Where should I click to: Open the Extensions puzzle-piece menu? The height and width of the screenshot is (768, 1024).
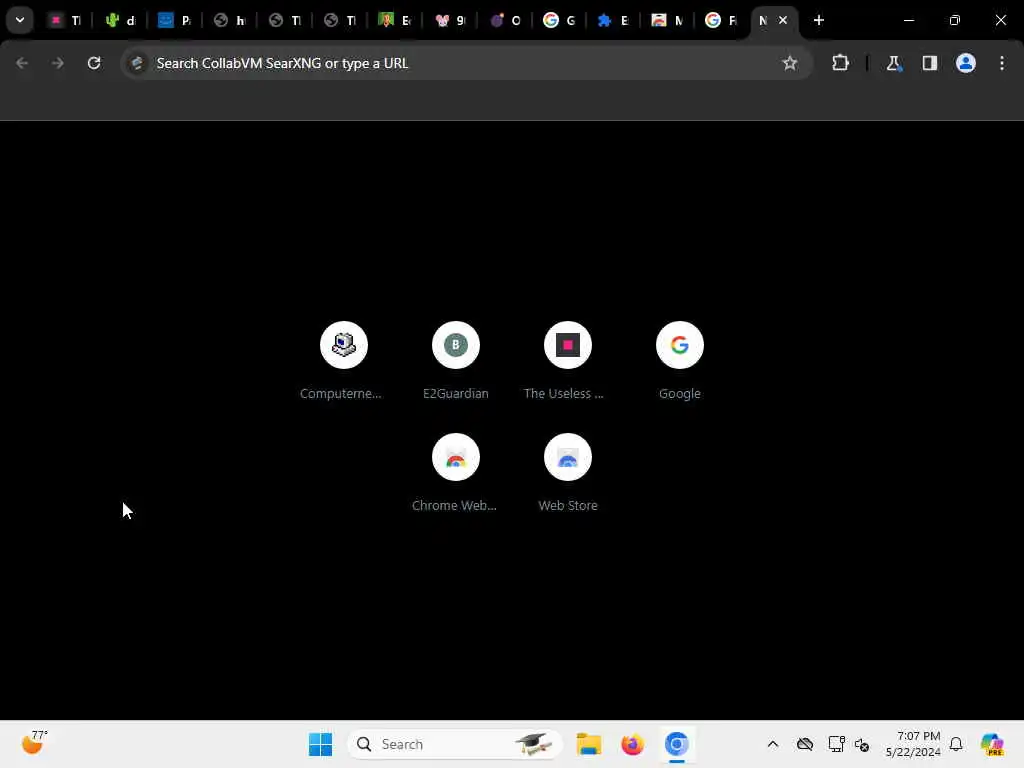pos(840,63)
